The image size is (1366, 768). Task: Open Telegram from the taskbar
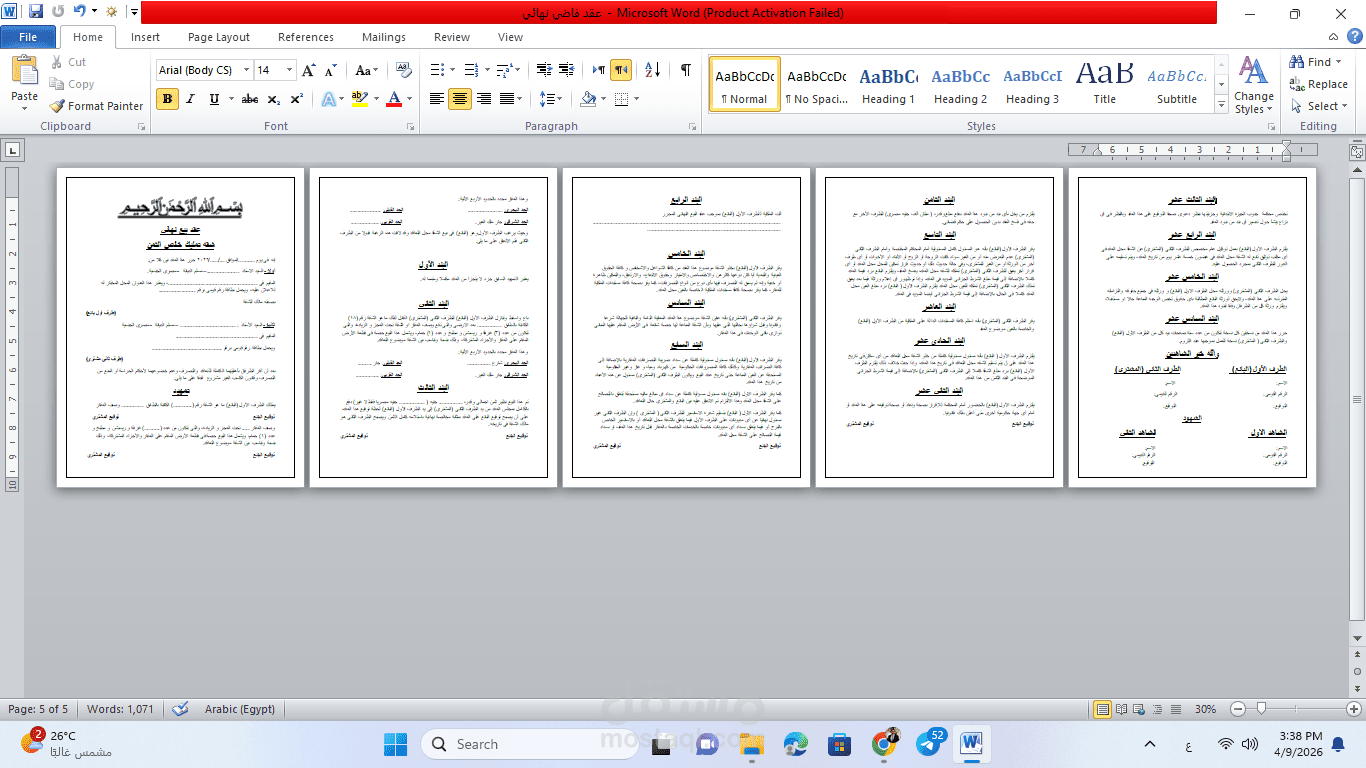[x=928, y=744]
